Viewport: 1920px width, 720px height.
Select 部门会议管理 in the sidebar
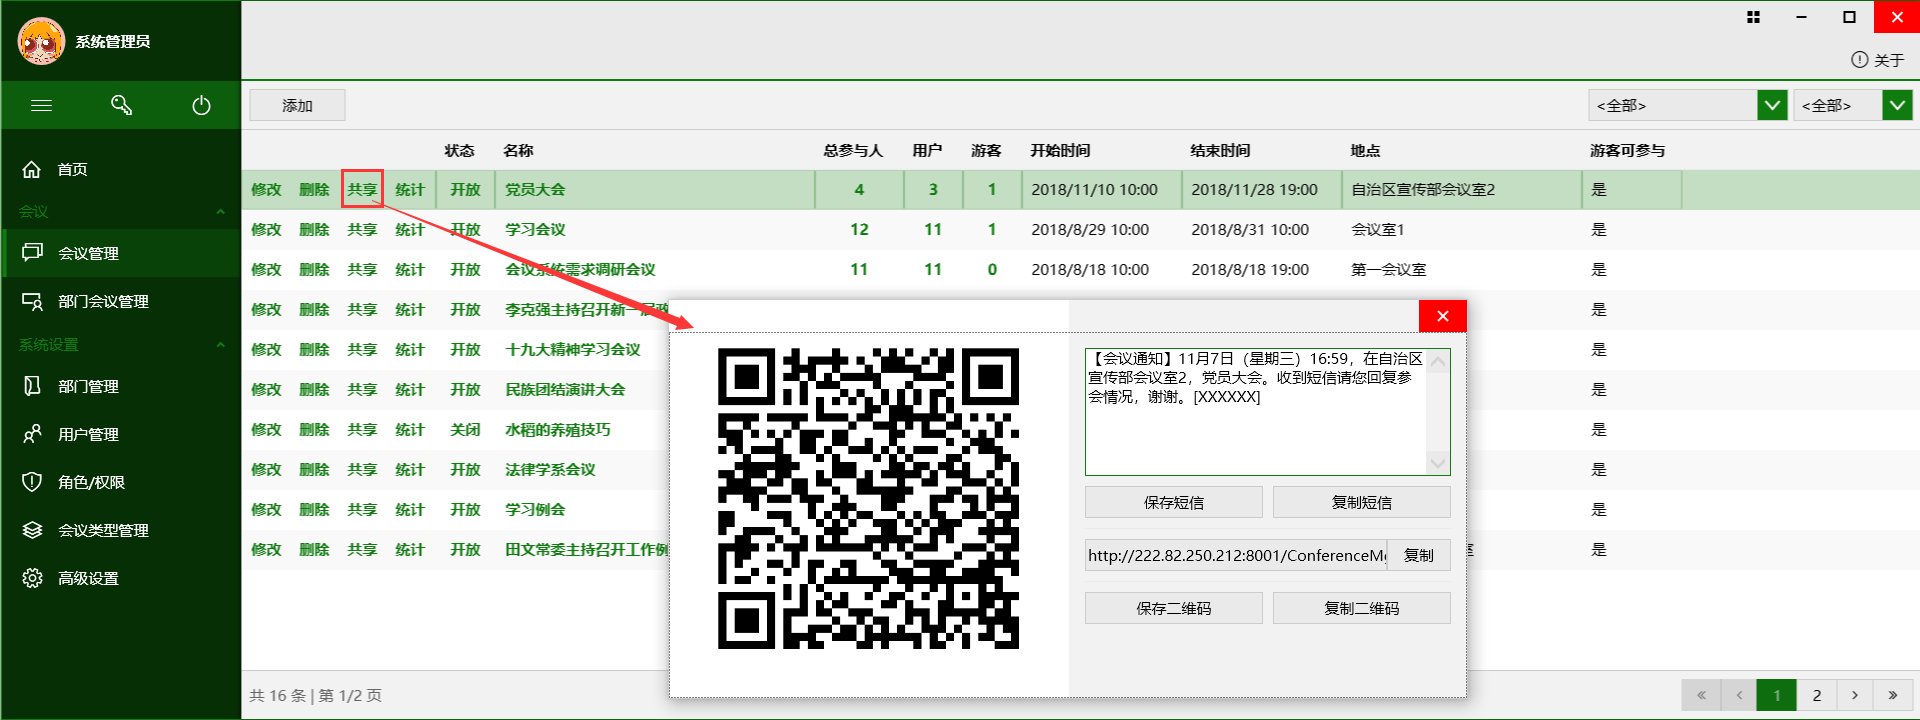click(103, 301)
